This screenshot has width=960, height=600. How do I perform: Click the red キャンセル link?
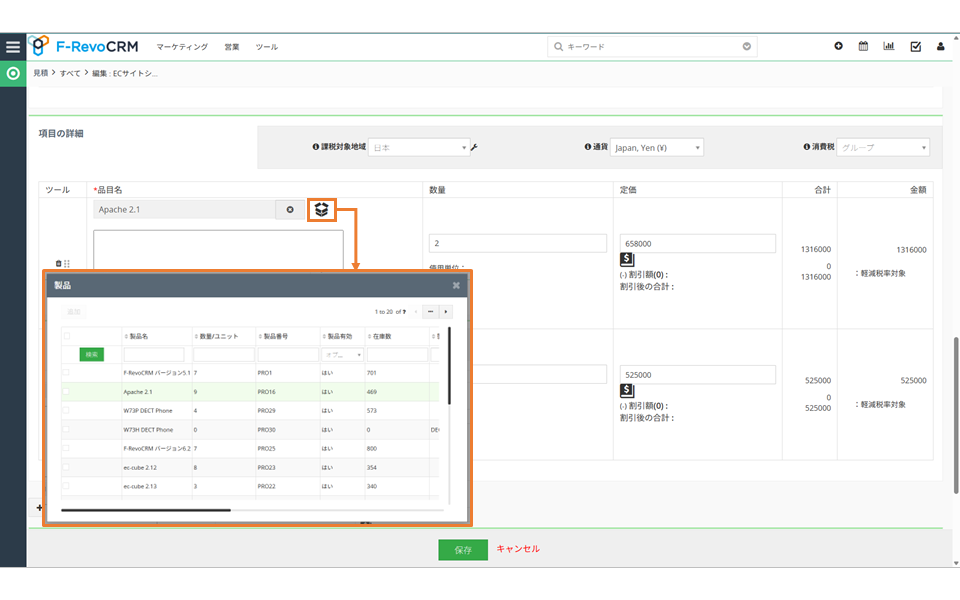point(518,549)
